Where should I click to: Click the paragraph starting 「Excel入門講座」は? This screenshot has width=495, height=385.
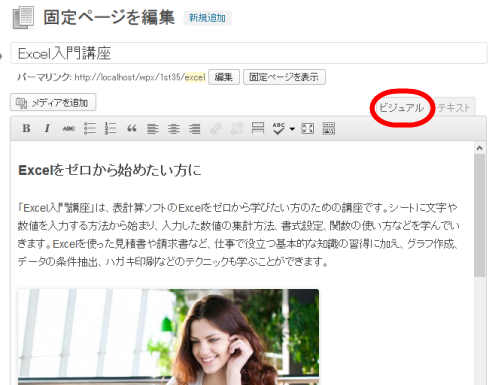238,234
